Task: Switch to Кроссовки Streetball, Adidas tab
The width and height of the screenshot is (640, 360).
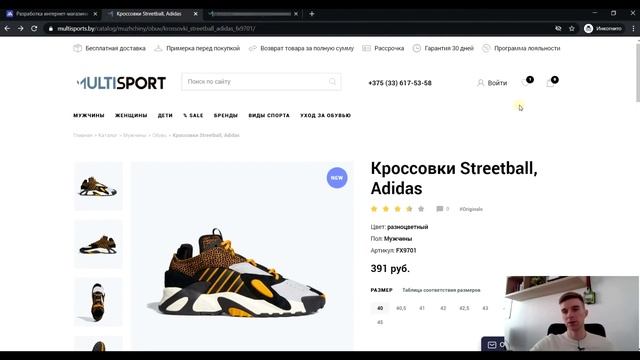Action: (x=149, y=14)
